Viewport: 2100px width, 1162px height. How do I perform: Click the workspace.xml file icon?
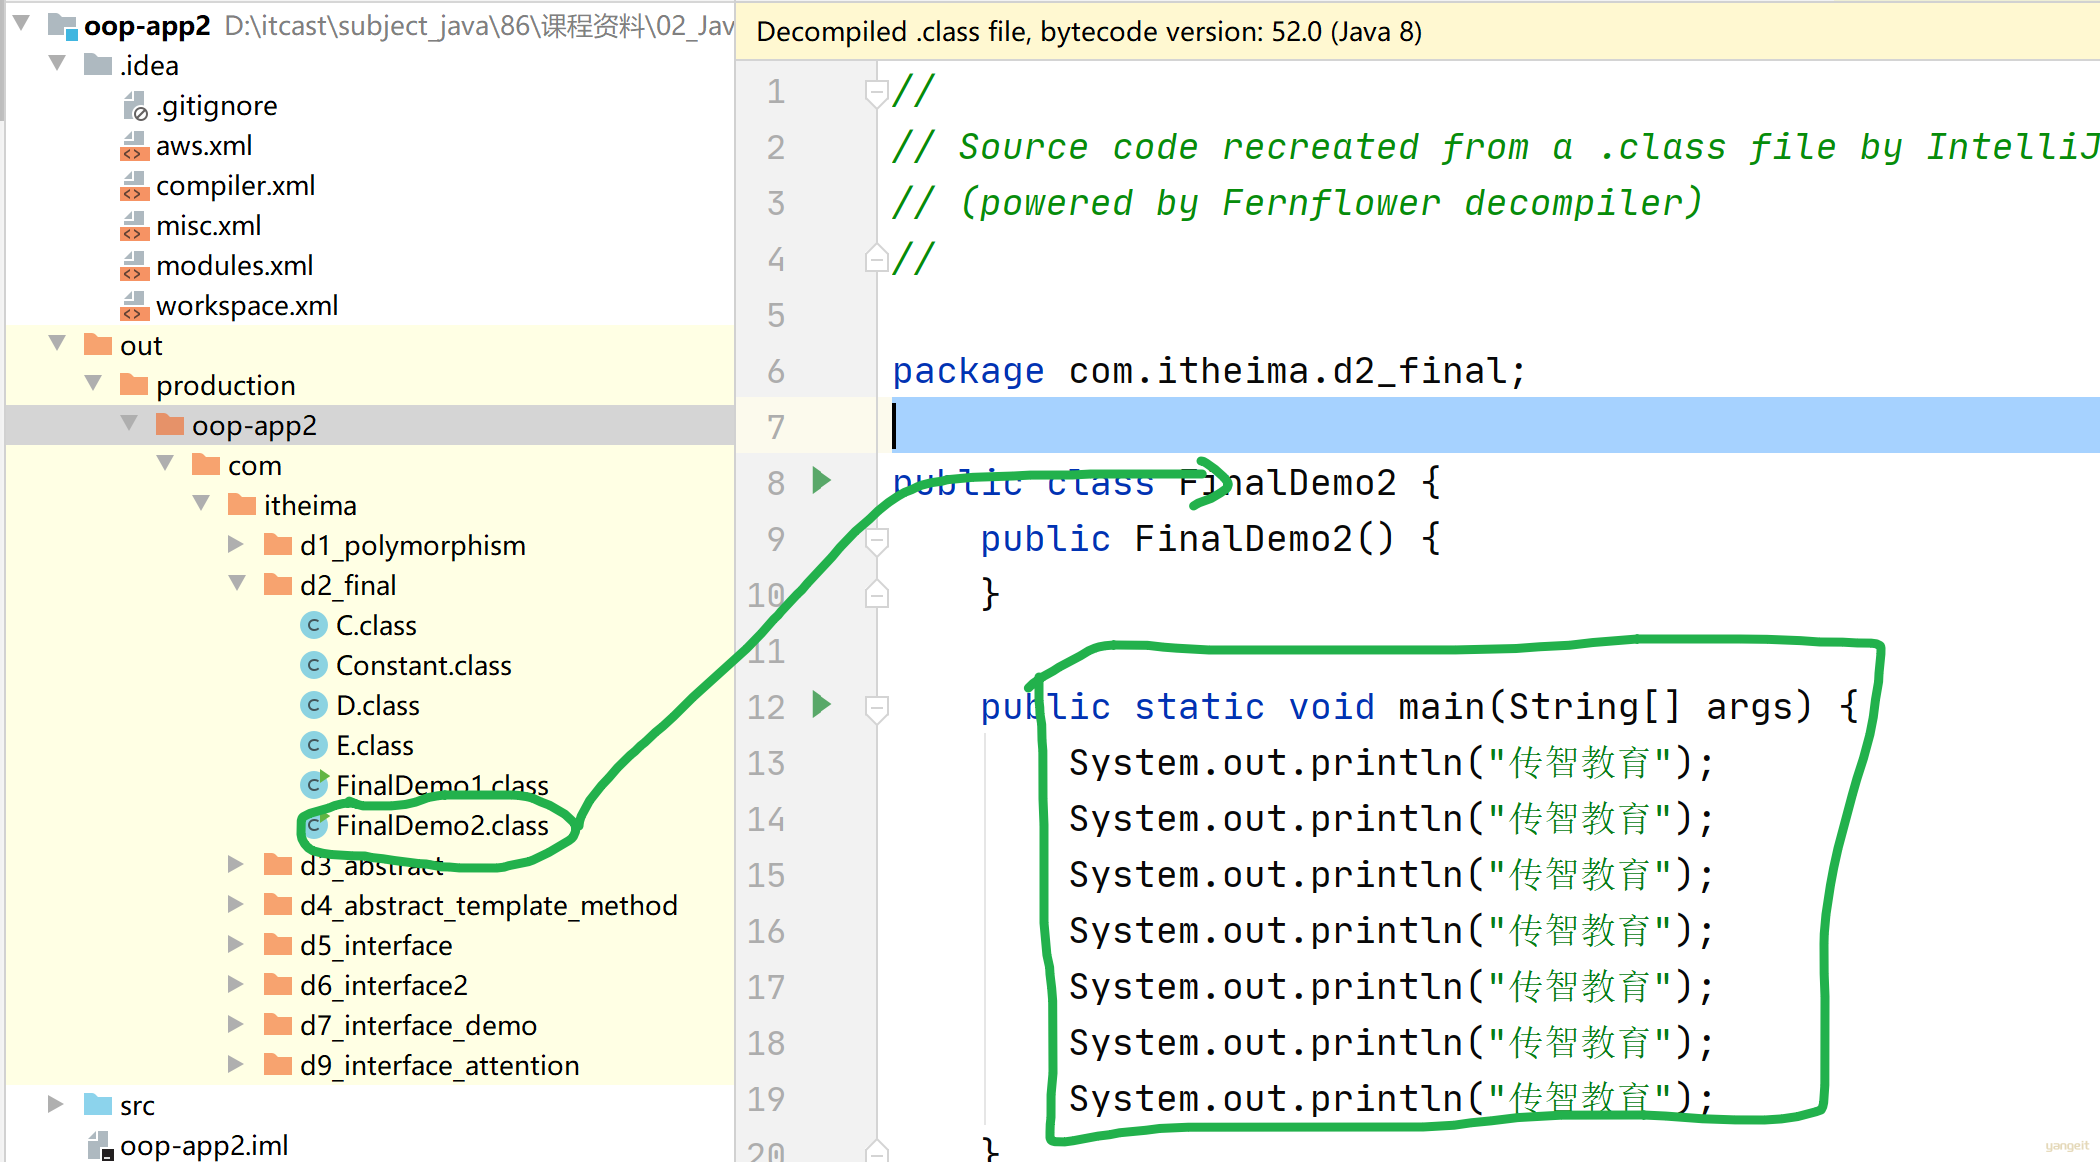[x=134, y=305]
